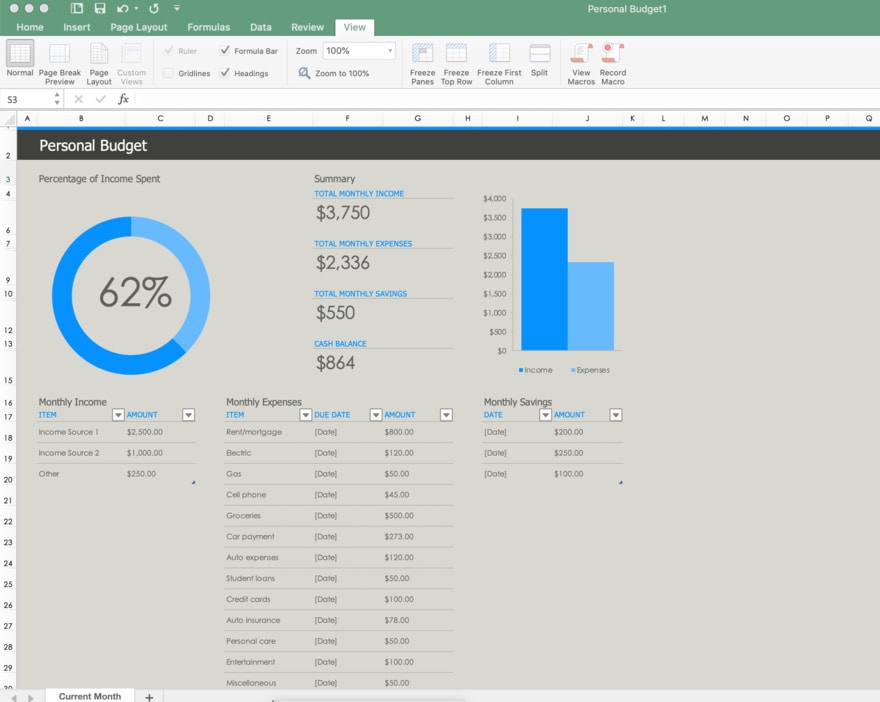
Task: Select all cells corner triangle
Action: 9,118
